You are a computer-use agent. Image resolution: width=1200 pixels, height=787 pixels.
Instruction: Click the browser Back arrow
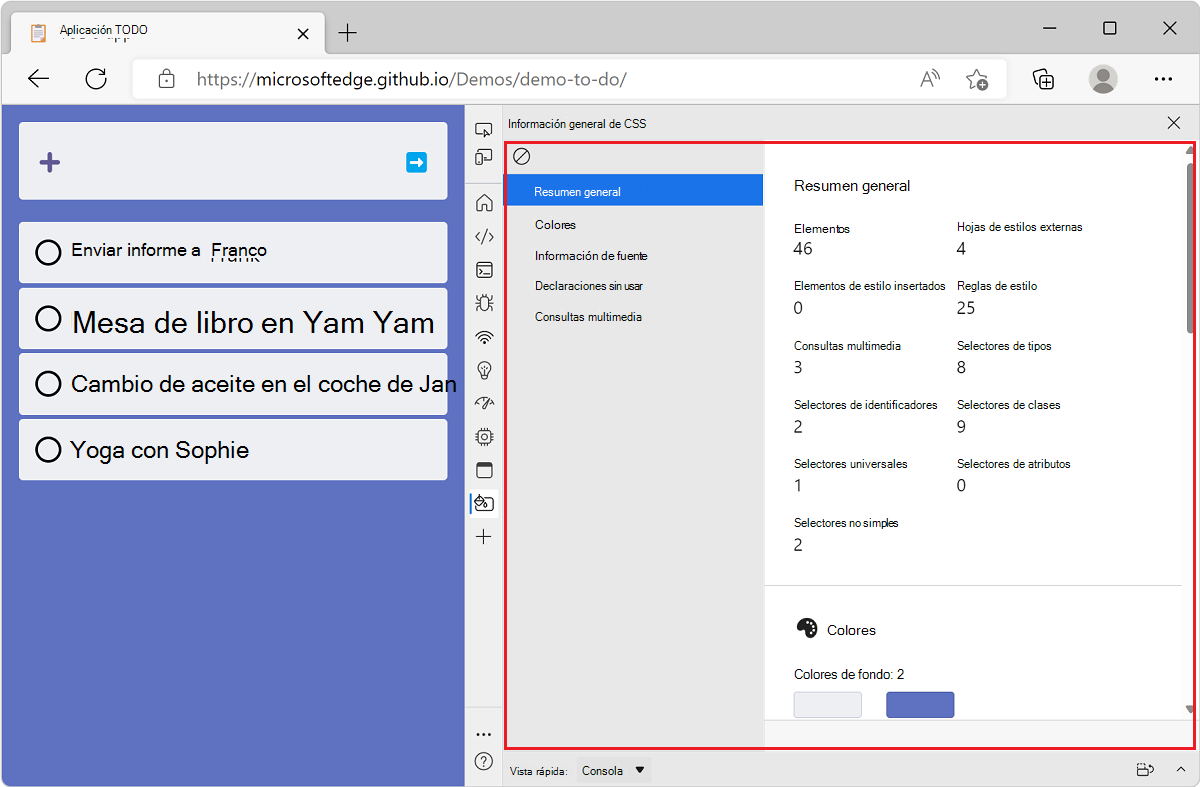tap(38, 79)
